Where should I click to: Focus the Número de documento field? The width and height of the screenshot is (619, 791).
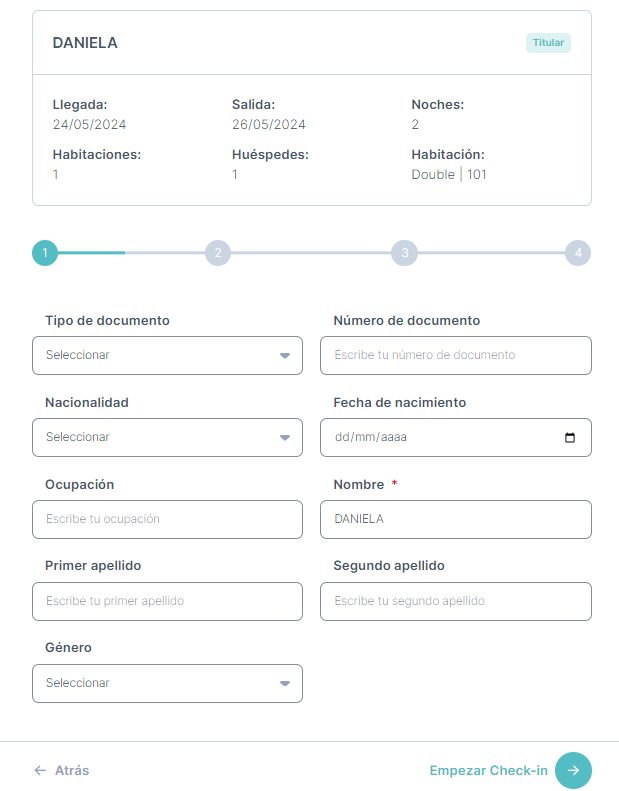[x=456, y=356]
